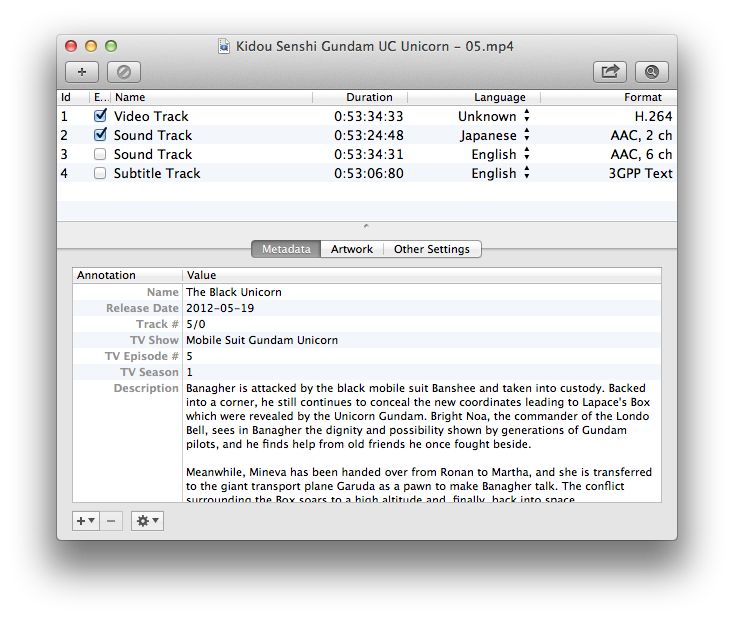
Task: Switch to the Metadata tab
Action: (x=286, y=249)
